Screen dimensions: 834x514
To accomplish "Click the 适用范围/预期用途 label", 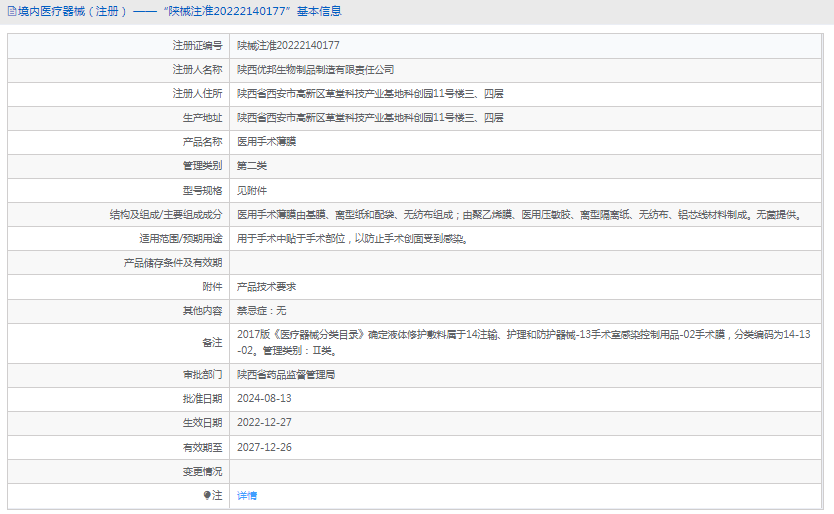I will coord(181,239).
